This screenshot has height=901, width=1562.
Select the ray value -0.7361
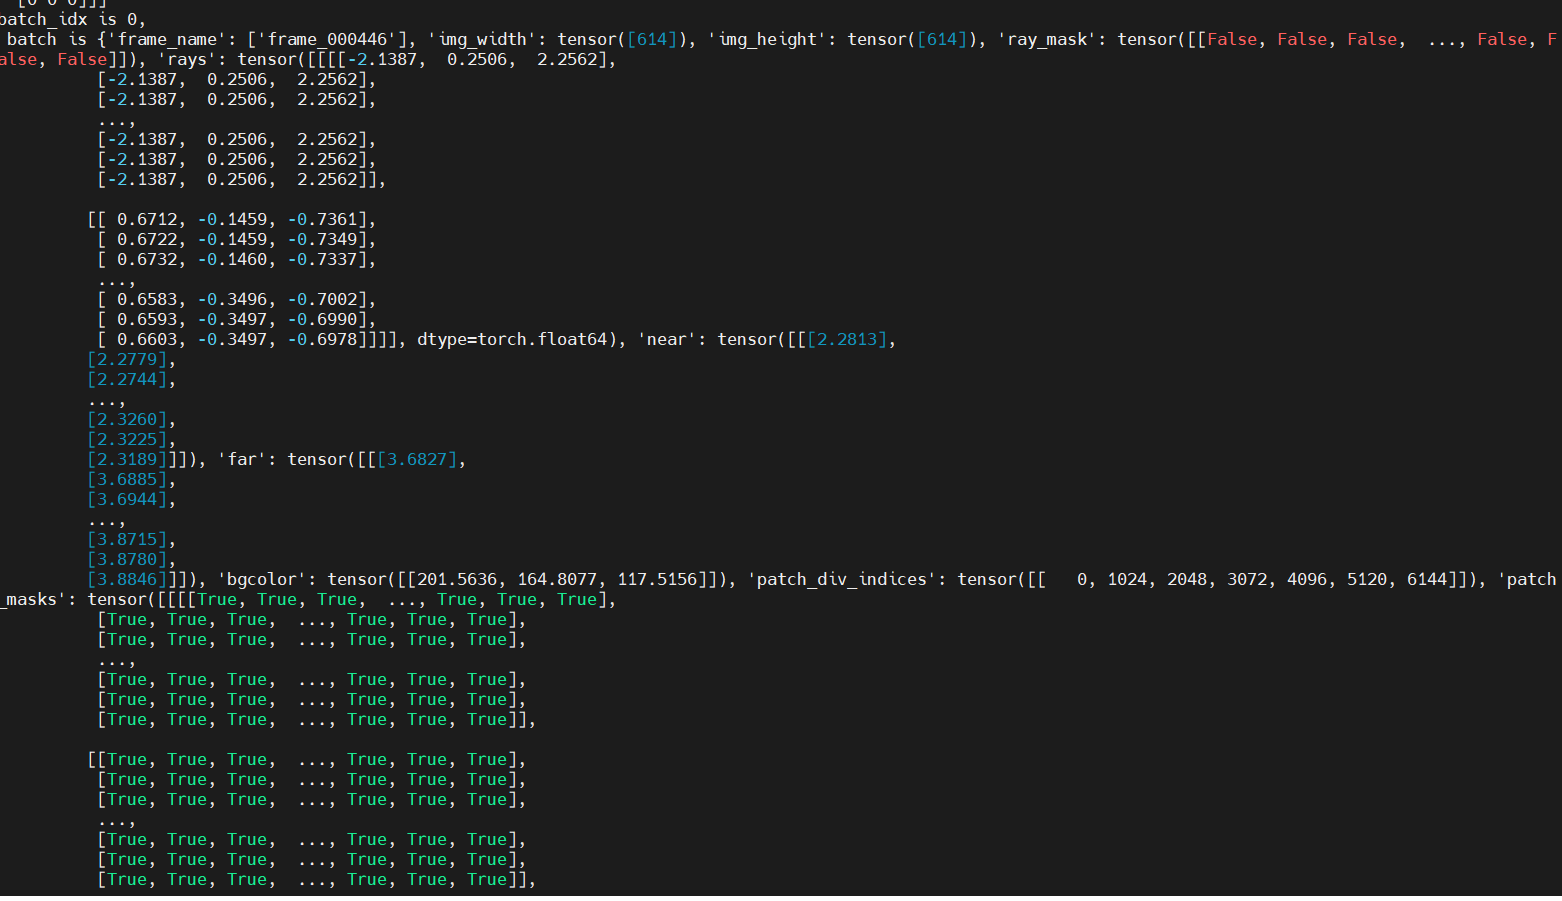pyautogui.click(x=322, y=219)
